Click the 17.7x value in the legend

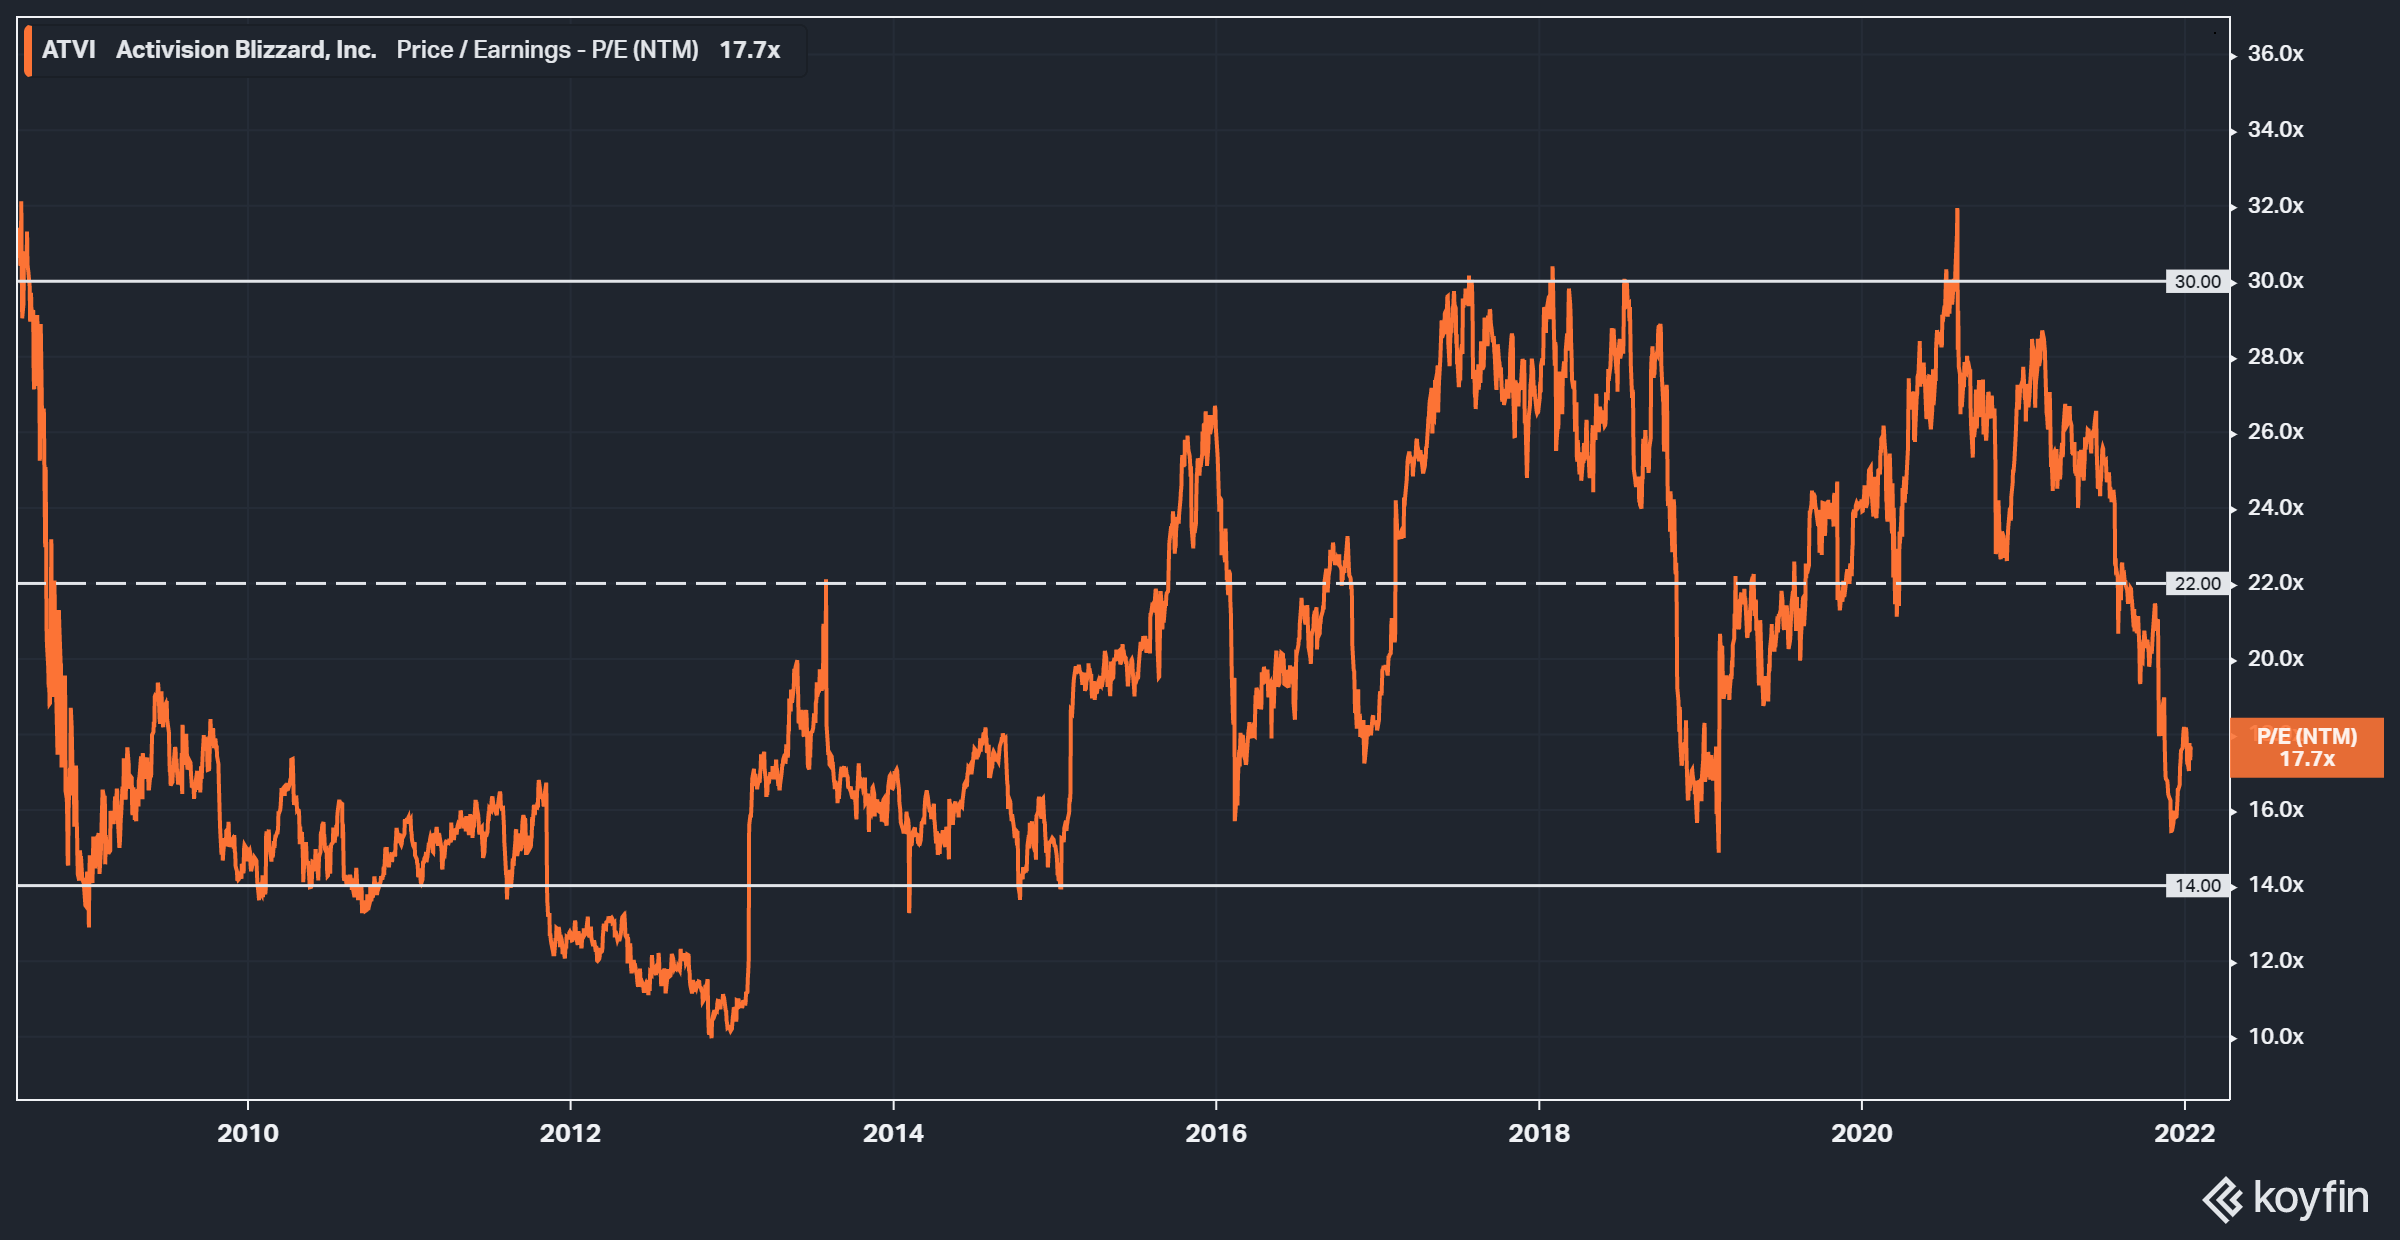click(x=749, y=50)
